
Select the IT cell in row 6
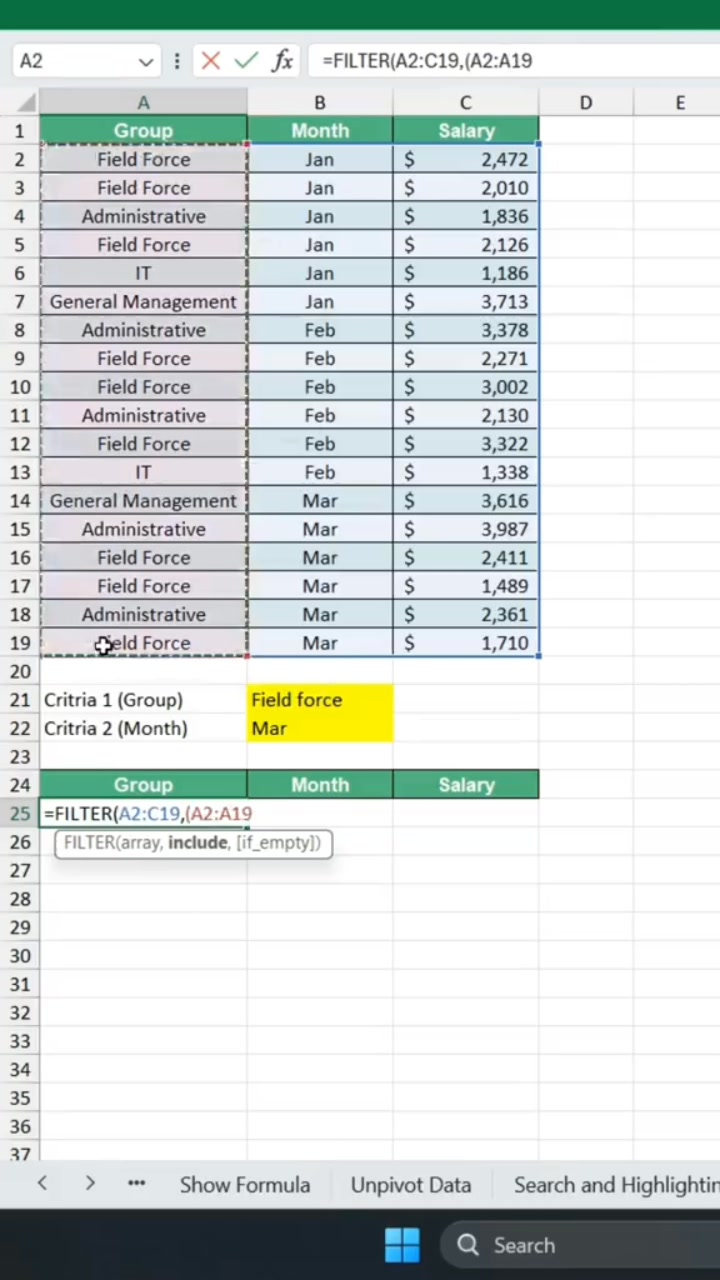pos(143,273)
